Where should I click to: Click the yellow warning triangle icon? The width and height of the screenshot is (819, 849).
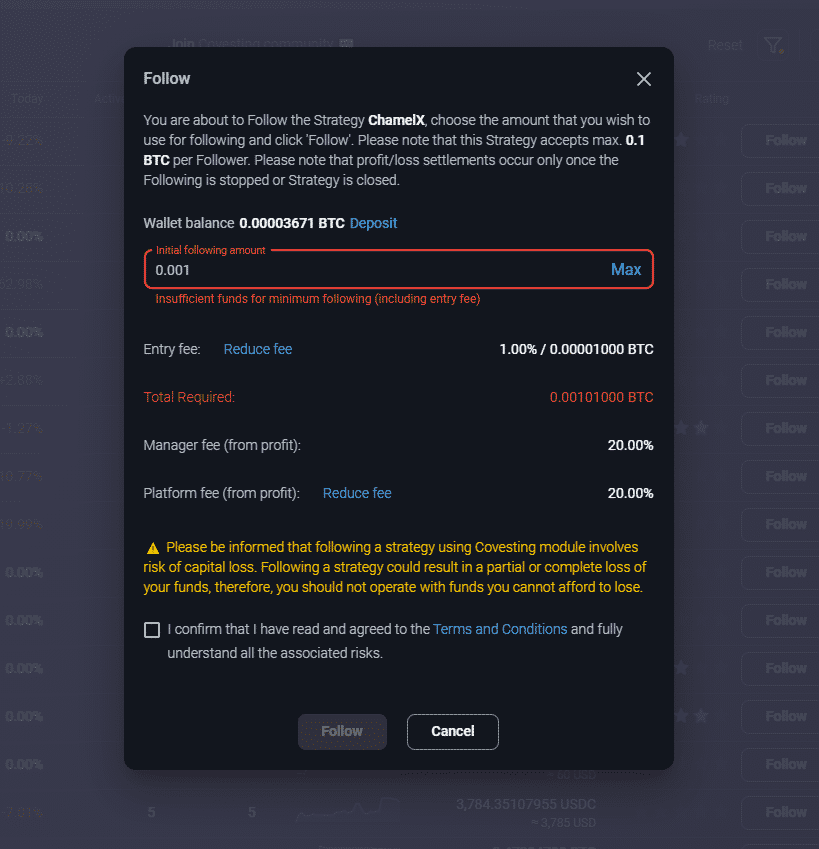coord(153,548)
